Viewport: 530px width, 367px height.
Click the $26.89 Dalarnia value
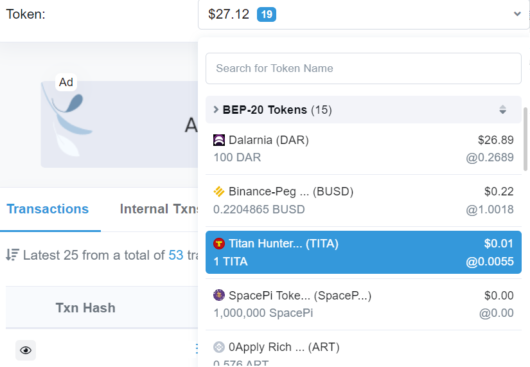click(496, 140)
